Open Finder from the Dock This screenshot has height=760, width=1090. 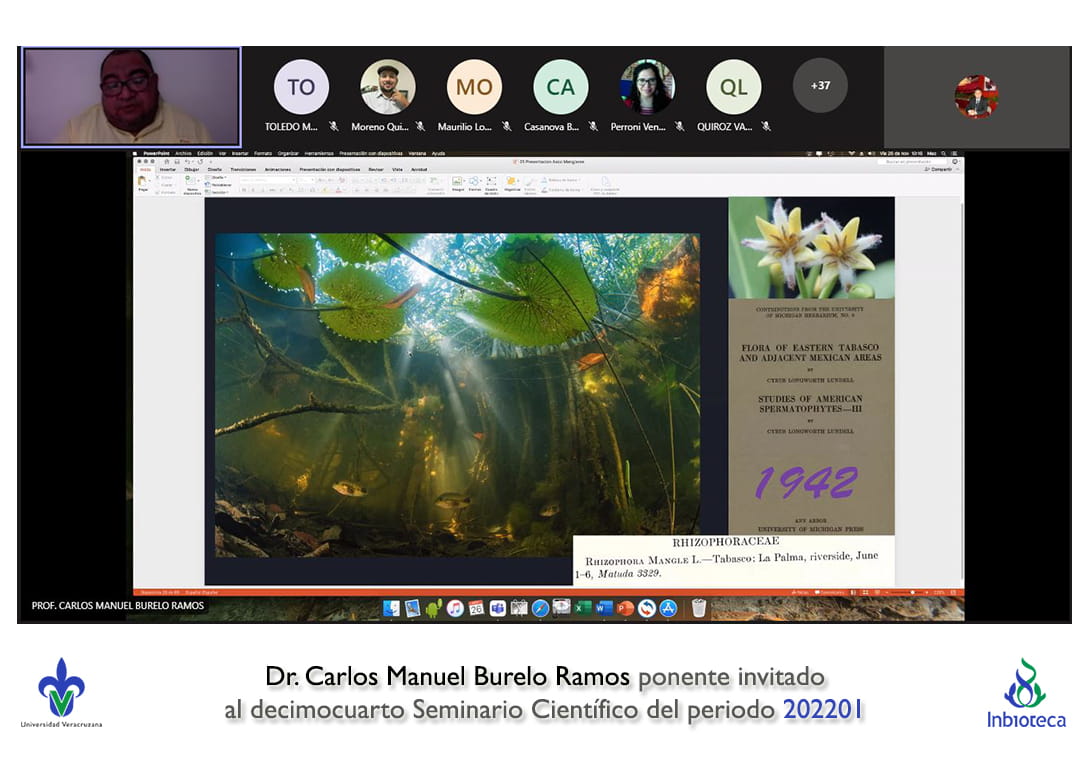(391, 608)
